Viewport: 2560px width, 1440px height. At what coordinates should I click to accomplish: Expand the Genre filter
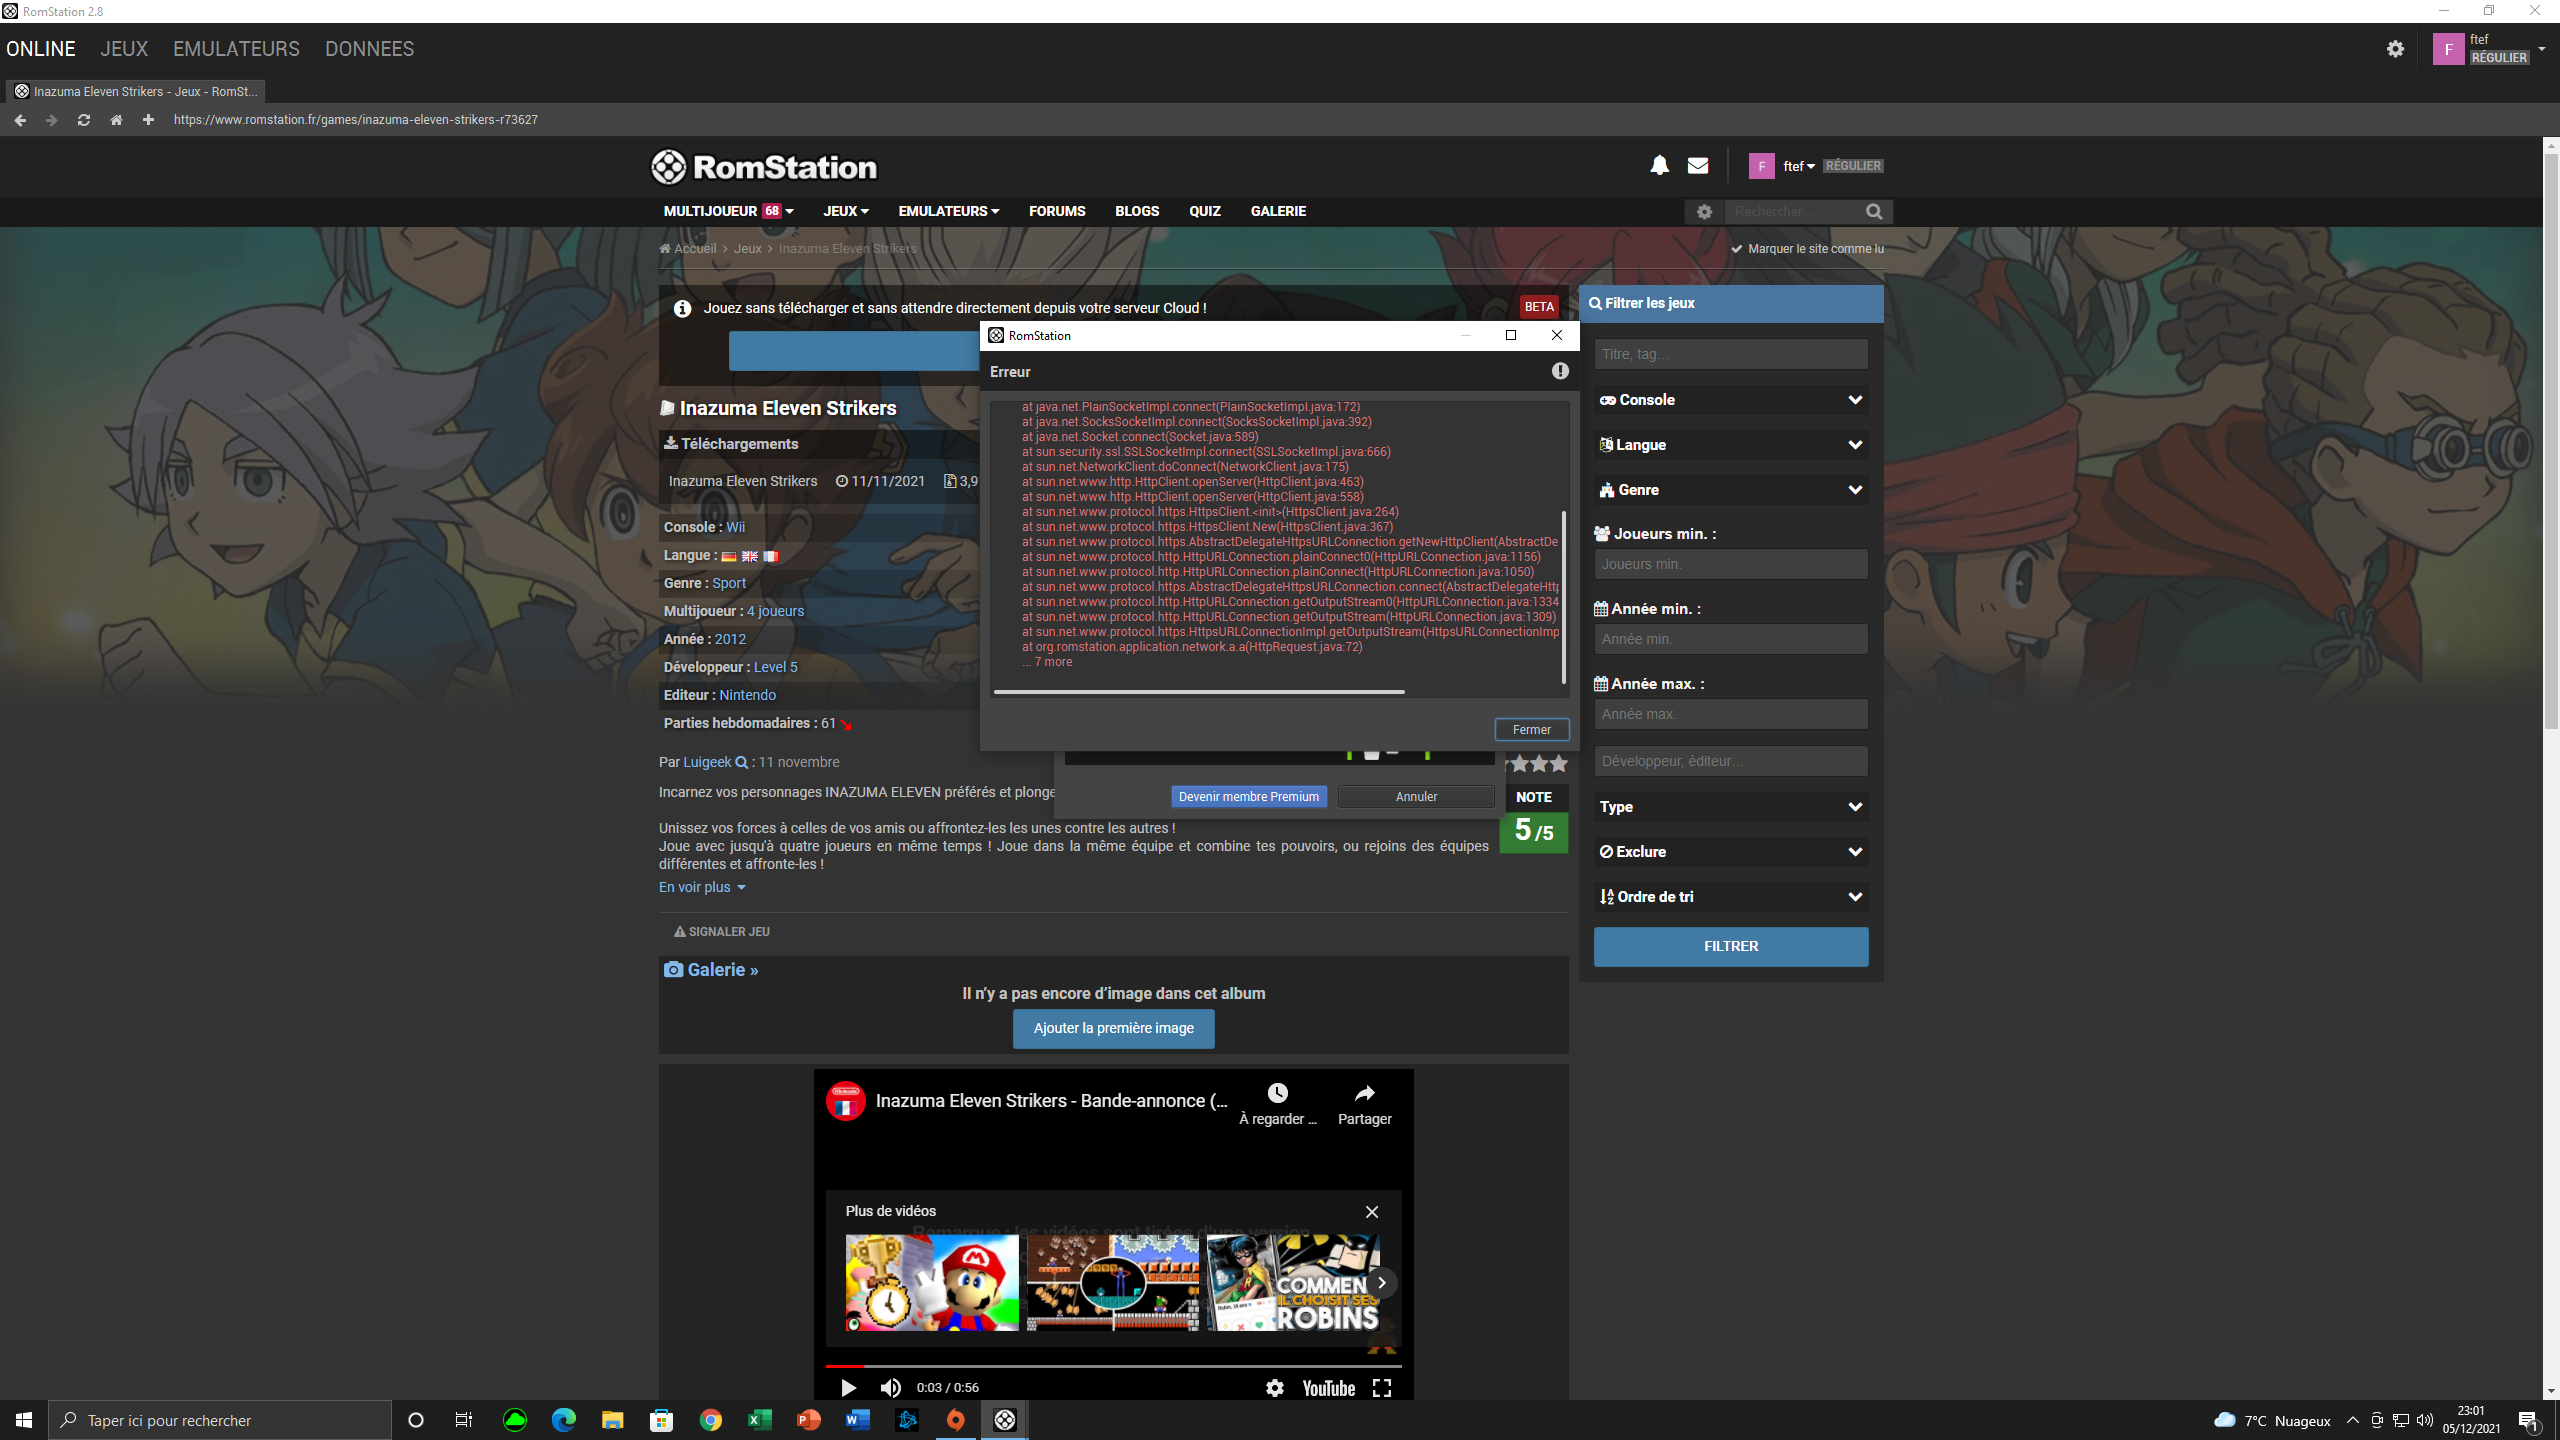coord(1731,490)
